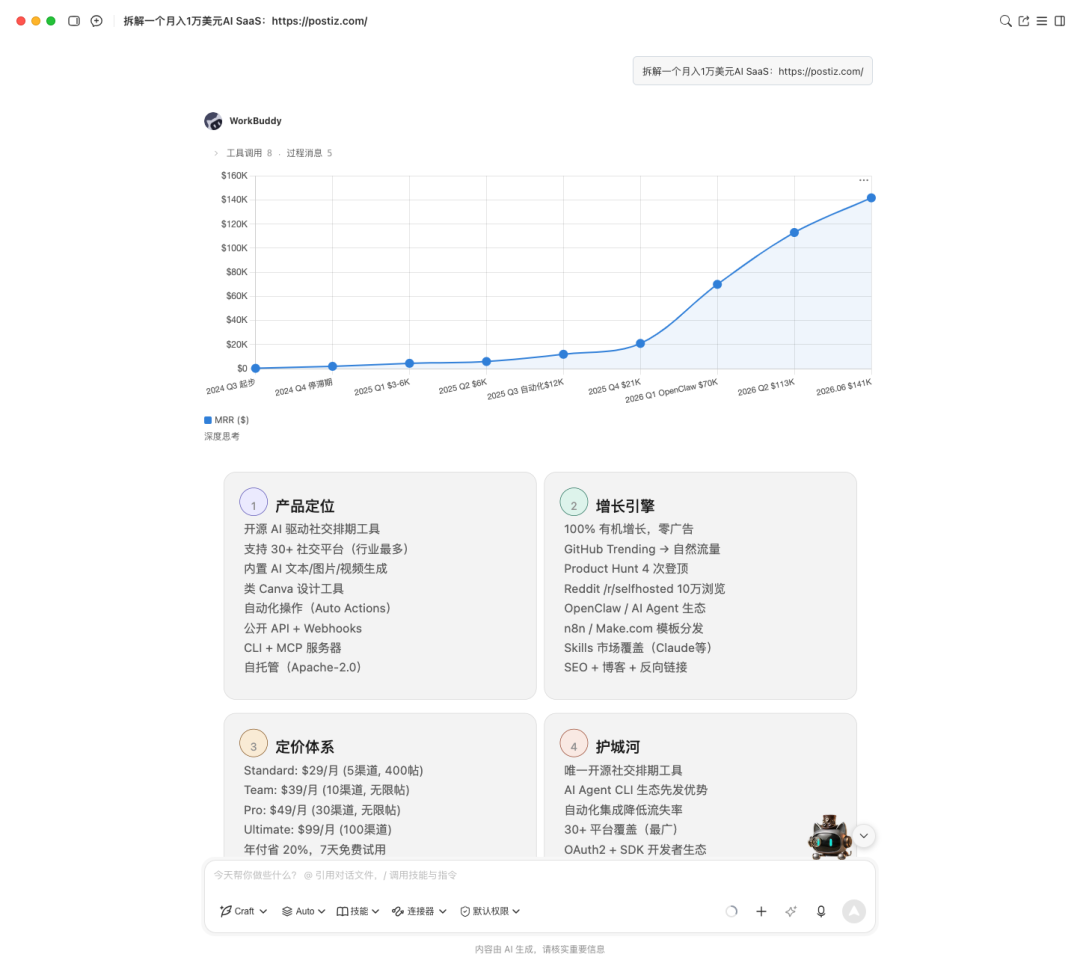Viewport: 1080px width, 963px height.
Task: Click the numbered circle 4 badge
Action: 574,743
